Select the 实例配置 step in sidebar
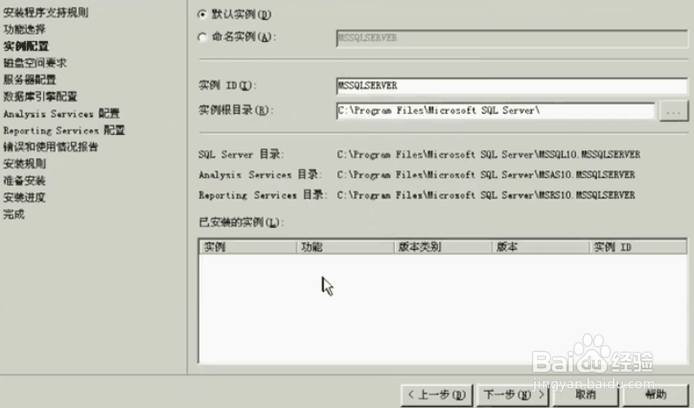Viewport: 694px width, 408px height. point(26,46)
